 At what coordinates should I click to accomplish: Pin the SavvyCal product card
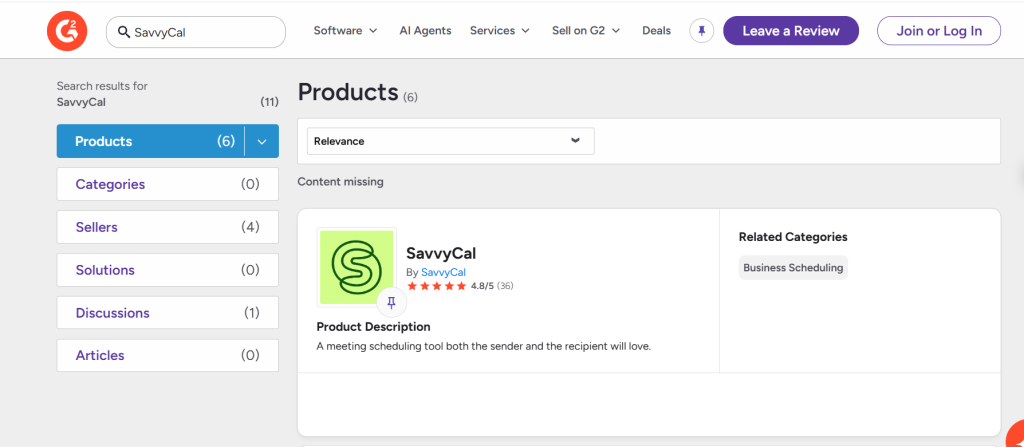(391, 302)
